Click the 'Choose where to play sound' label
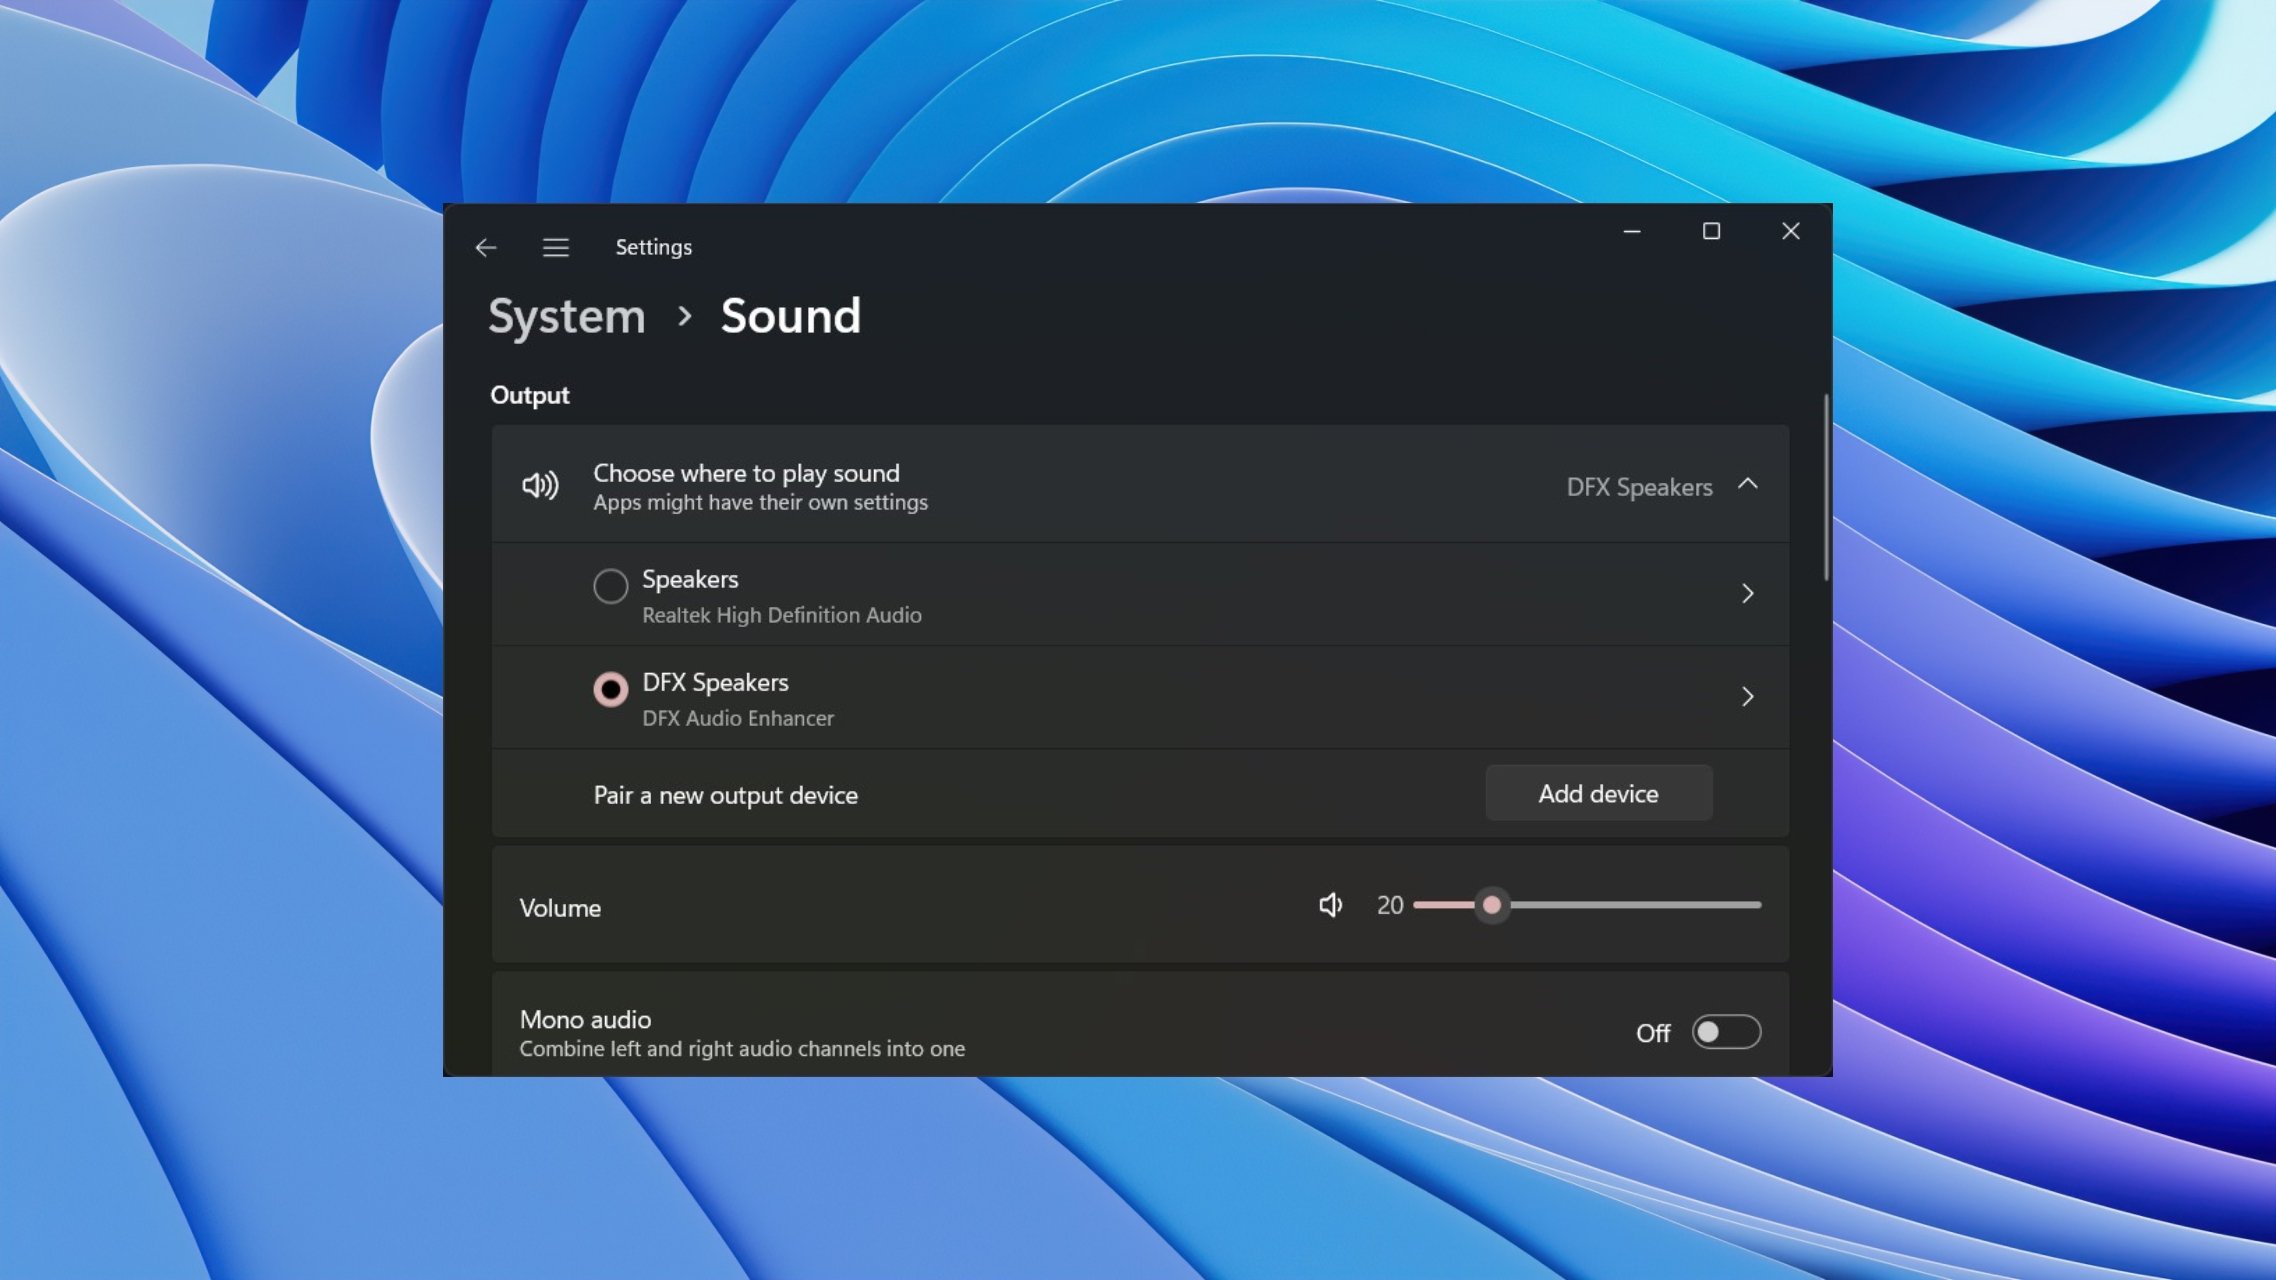 click(x=746, y=473)
